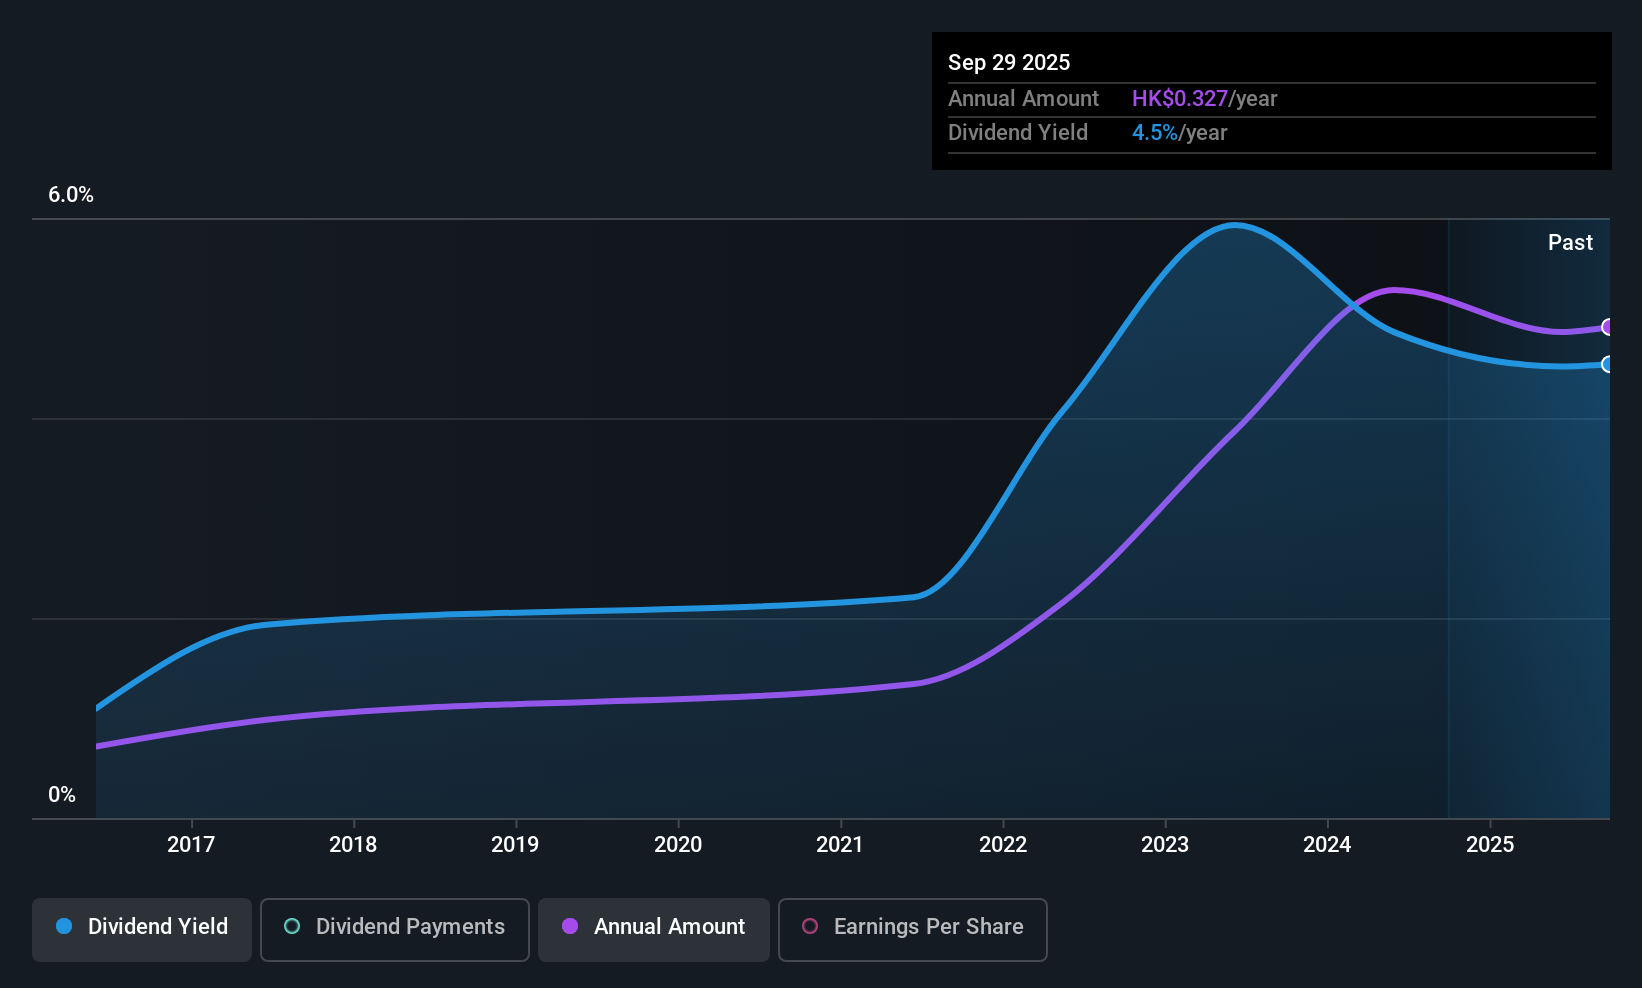Click the HK$0.327 annual amount value
1642x988 pixels.
click(x=1179, y=99)
